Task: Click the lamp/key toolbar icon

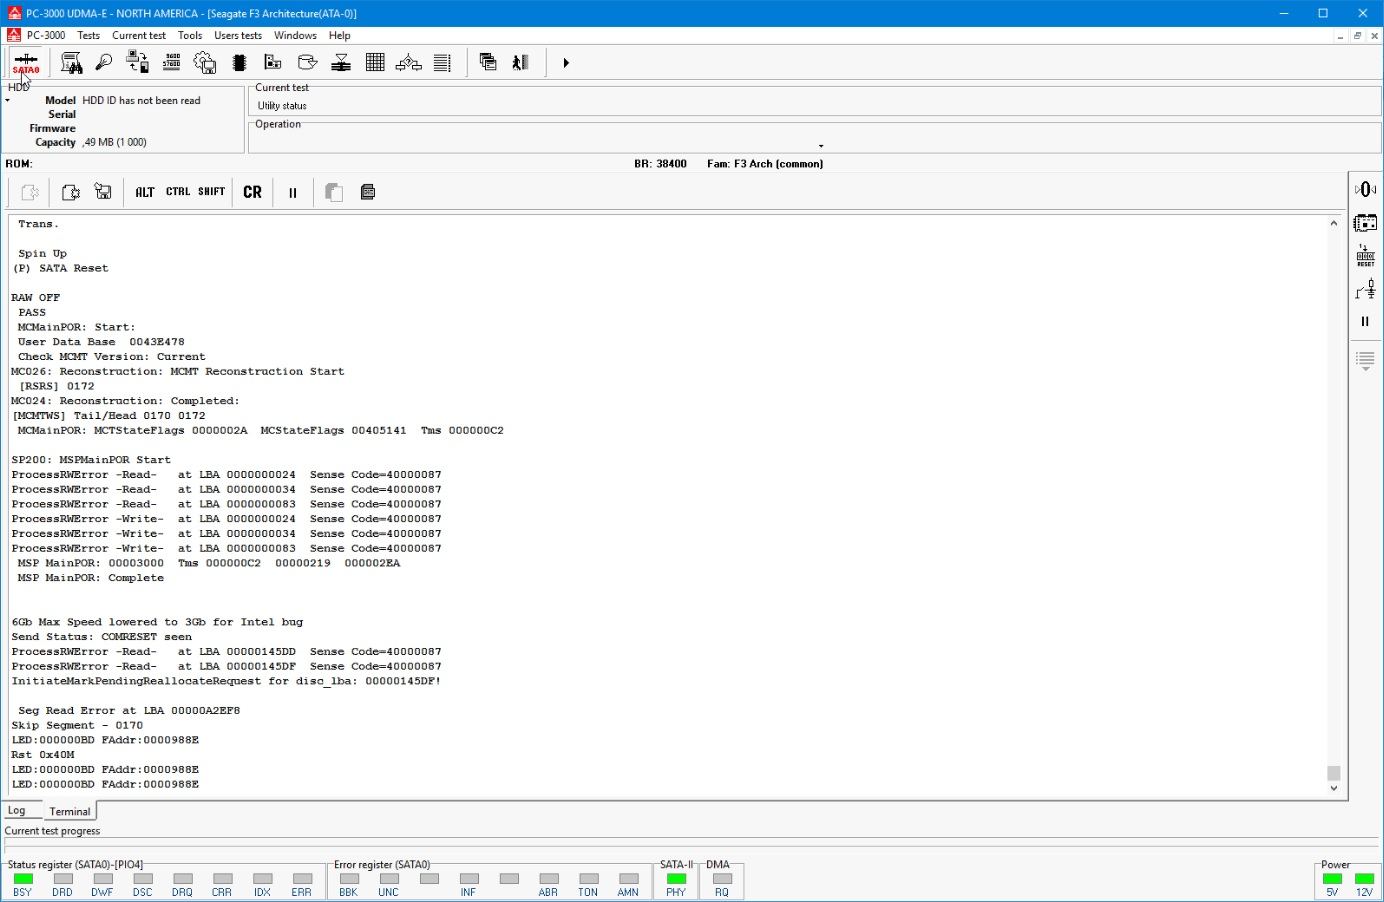Action: pos(104,63)
